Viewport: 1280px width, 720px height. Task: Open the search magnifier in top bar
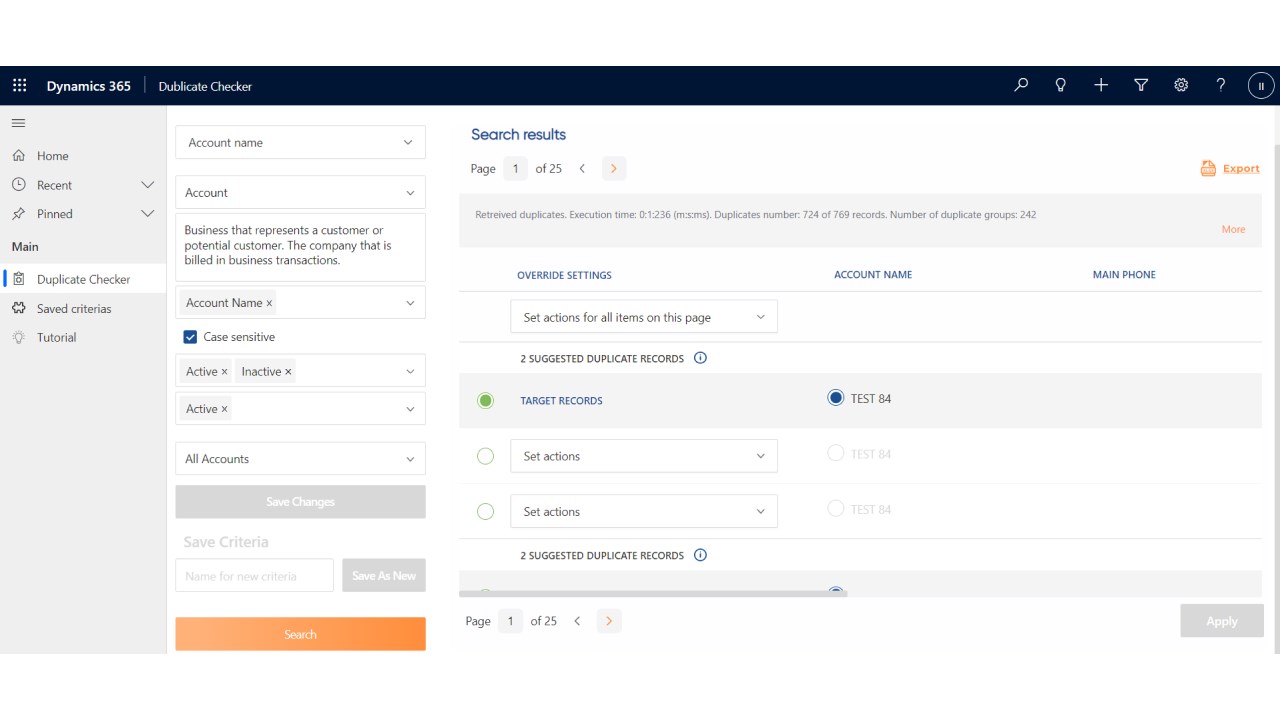pos(1021,85)
